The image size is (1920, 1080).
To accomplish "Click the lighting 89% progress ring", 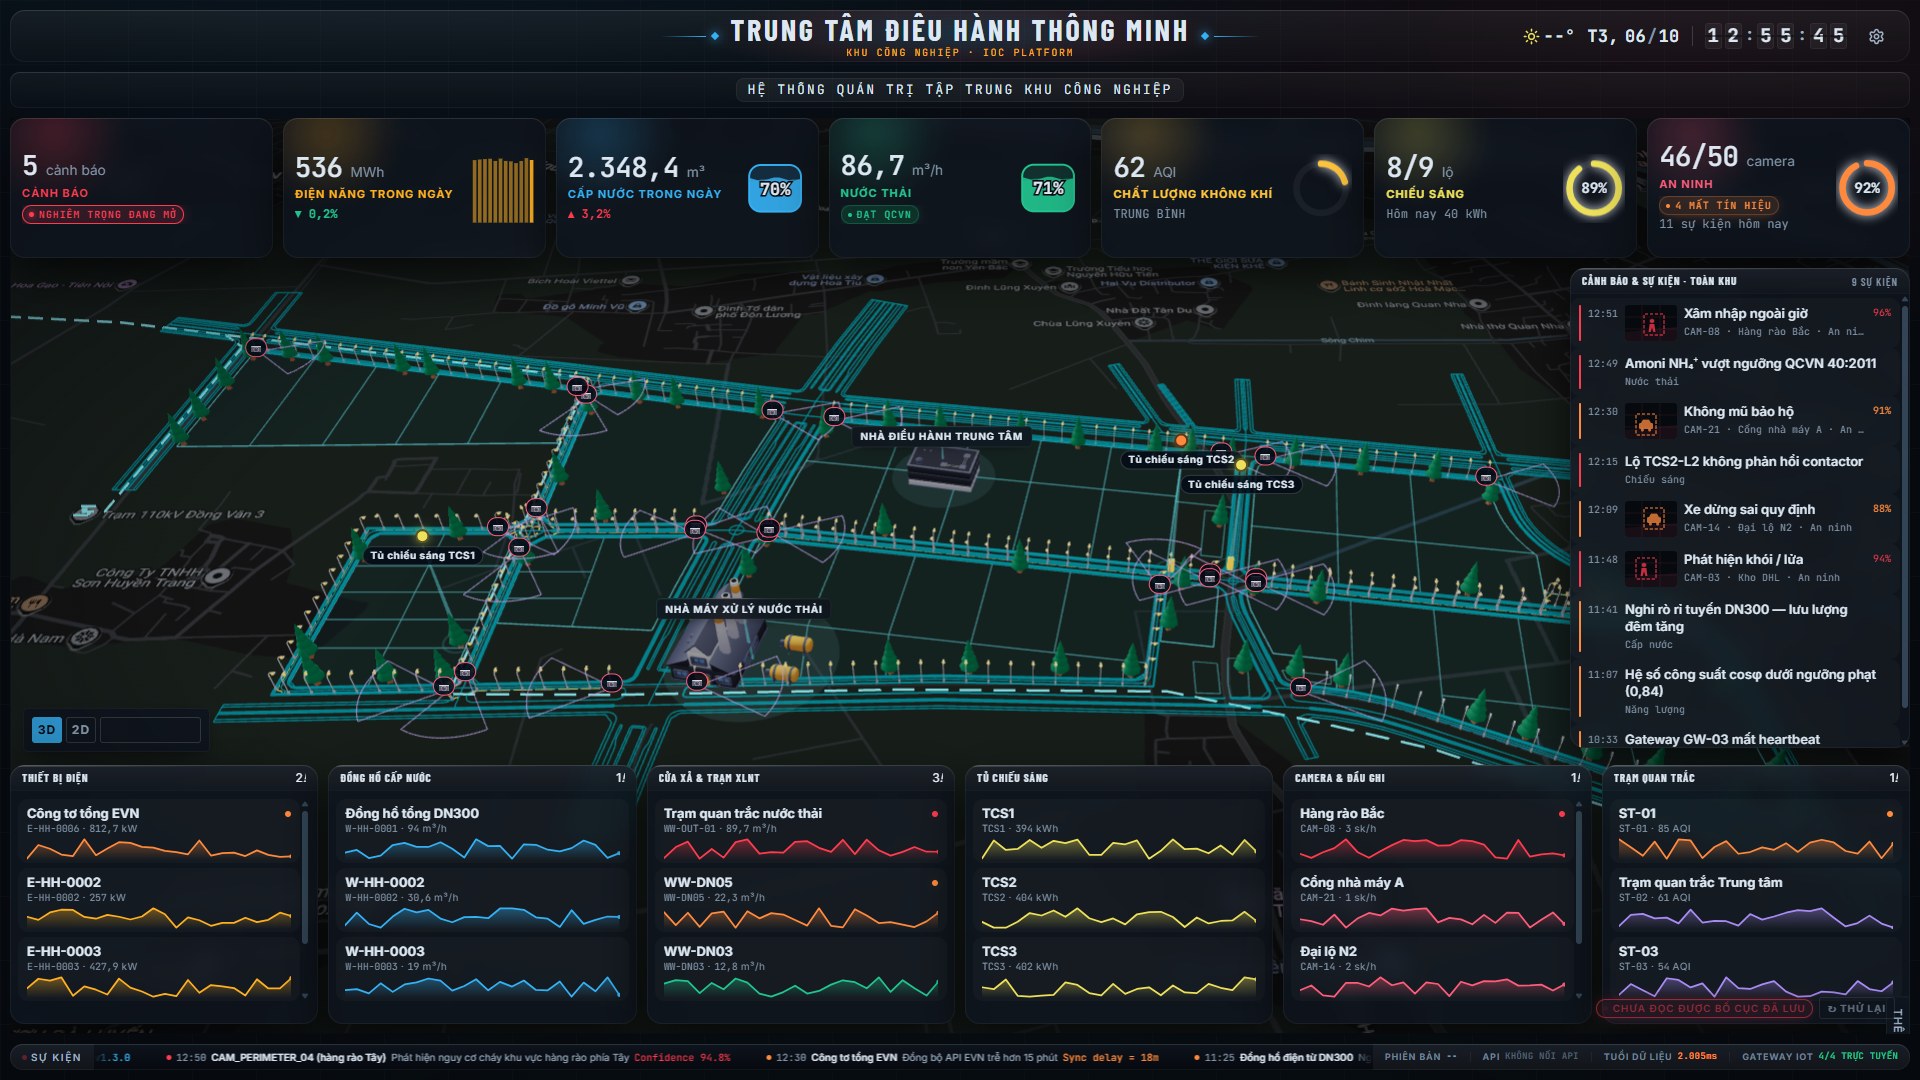I will [x=1594, y=188].
